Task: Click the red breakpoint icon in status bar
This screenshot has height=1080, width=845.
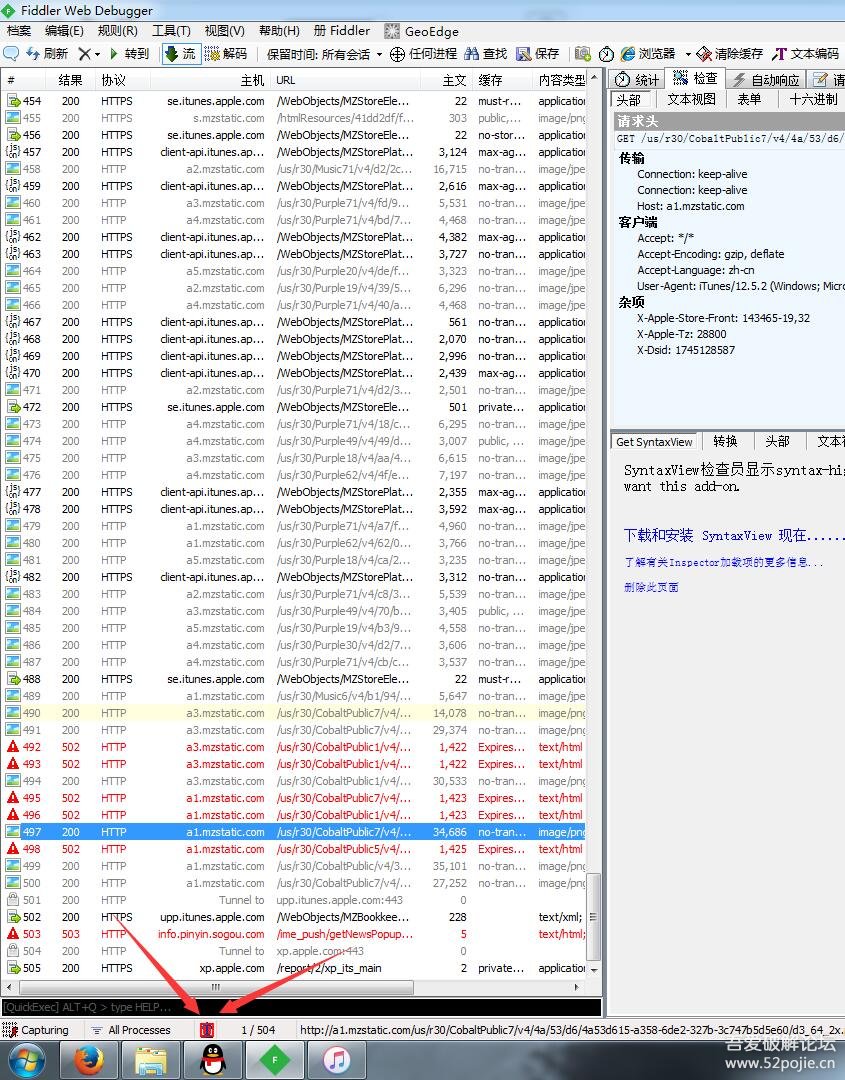Action: tap(207, 1030)
